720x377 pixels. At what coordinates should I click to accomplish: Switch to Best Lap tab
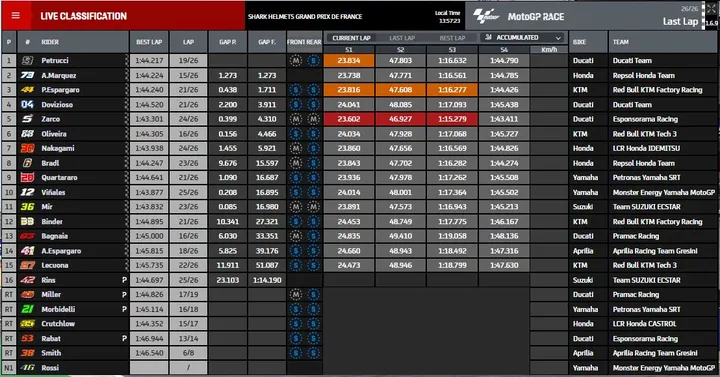(452, 38)
